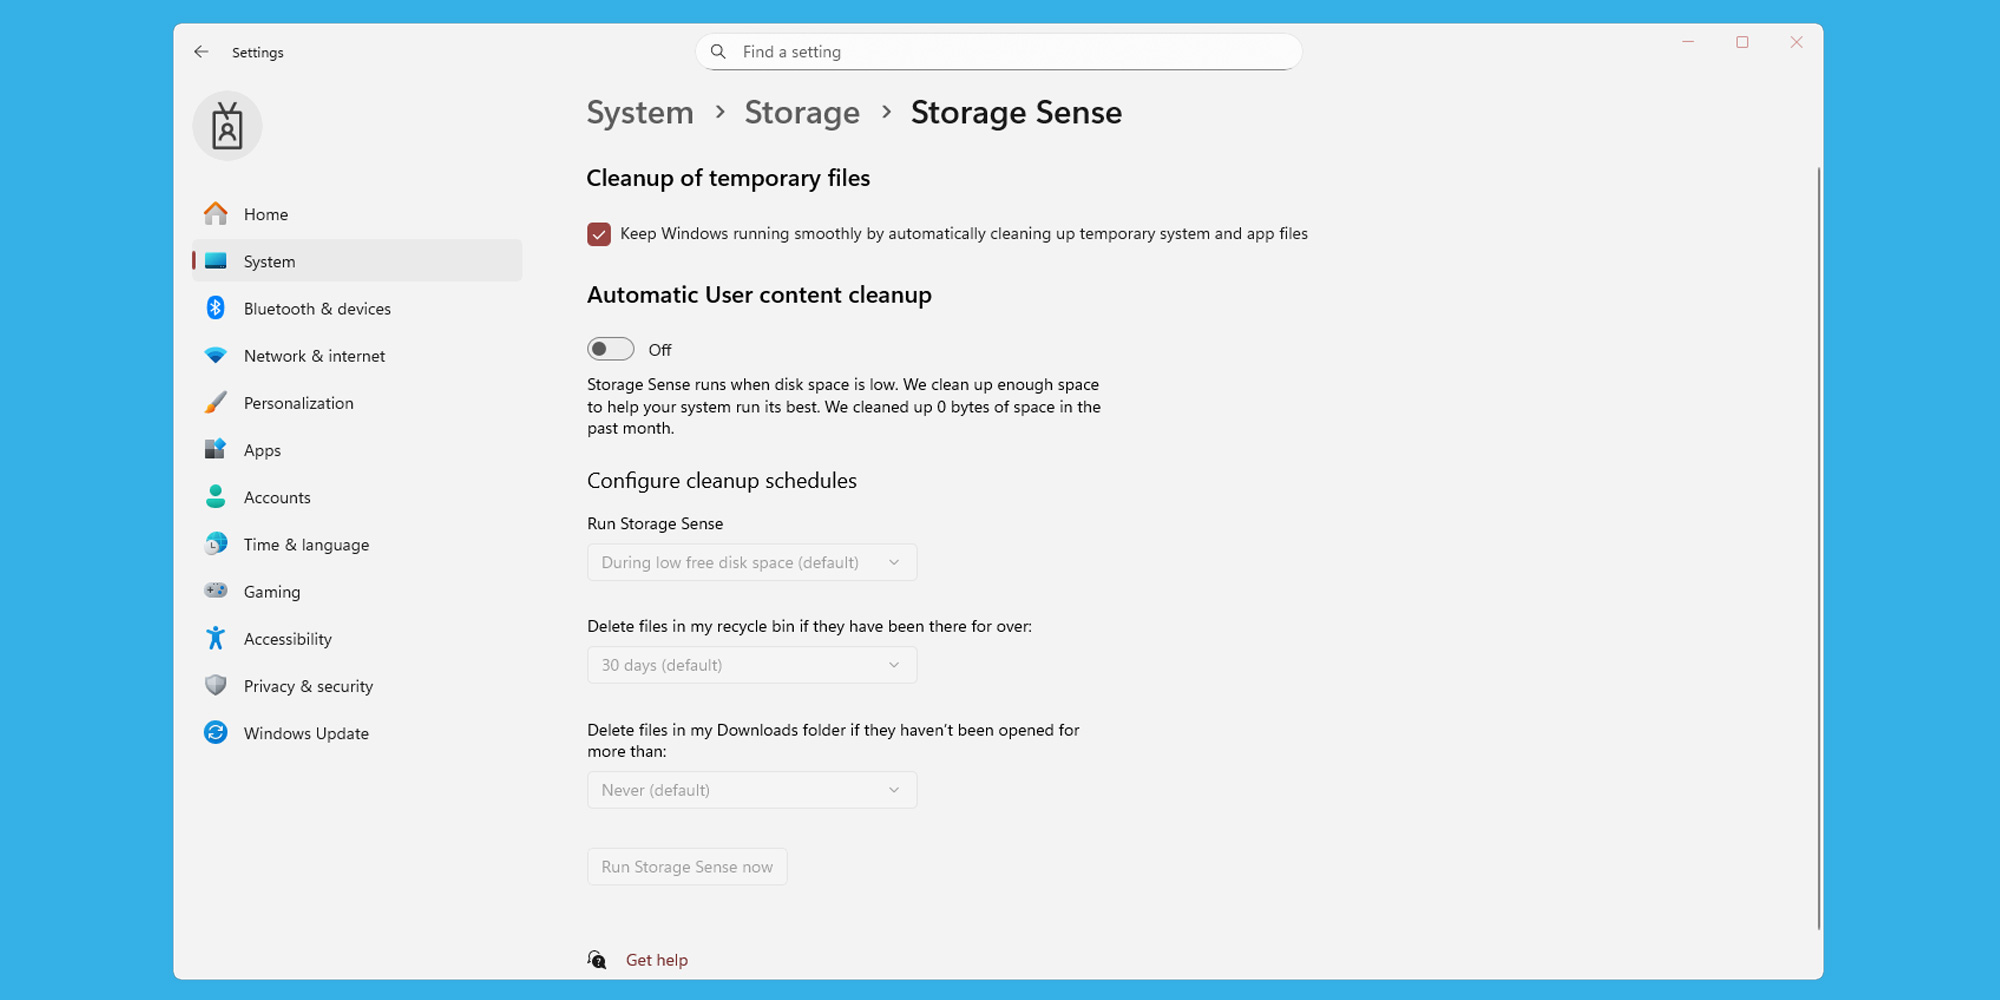2000x1000 pixels.
Task: Open the Get help link
Action: point(656,959)
